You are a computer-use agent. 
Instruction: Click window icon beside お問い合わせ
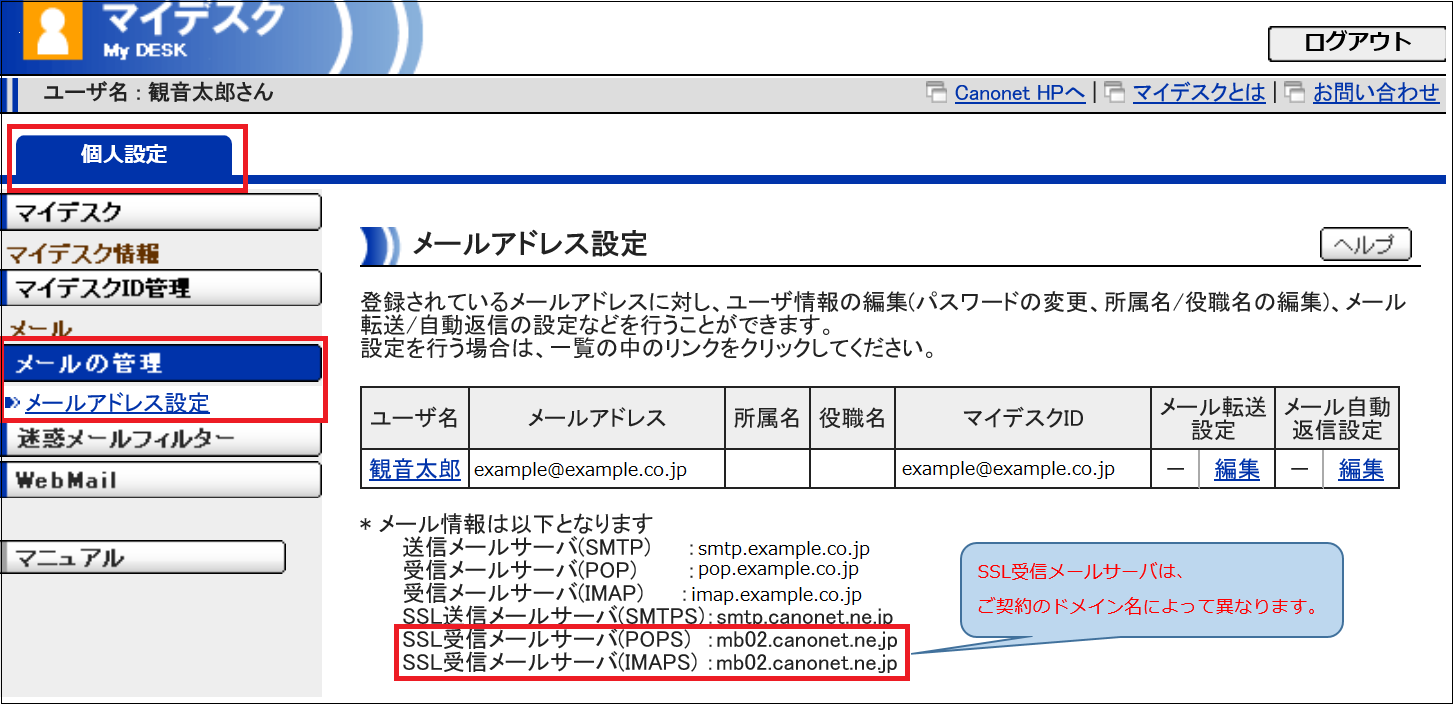coord(1295,93)
